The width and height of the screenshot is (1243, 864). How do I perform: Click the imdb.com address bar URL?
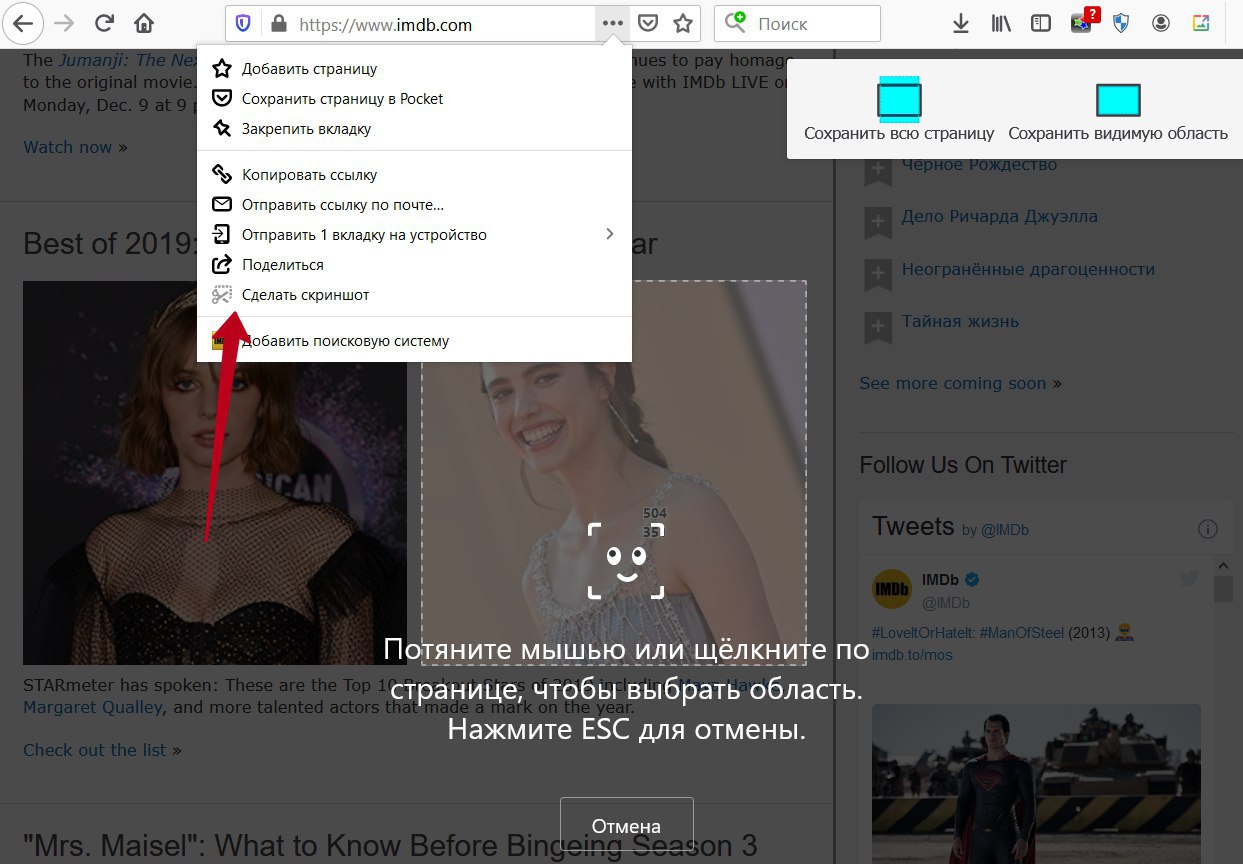pyautogui.click(x=385, y=24)
